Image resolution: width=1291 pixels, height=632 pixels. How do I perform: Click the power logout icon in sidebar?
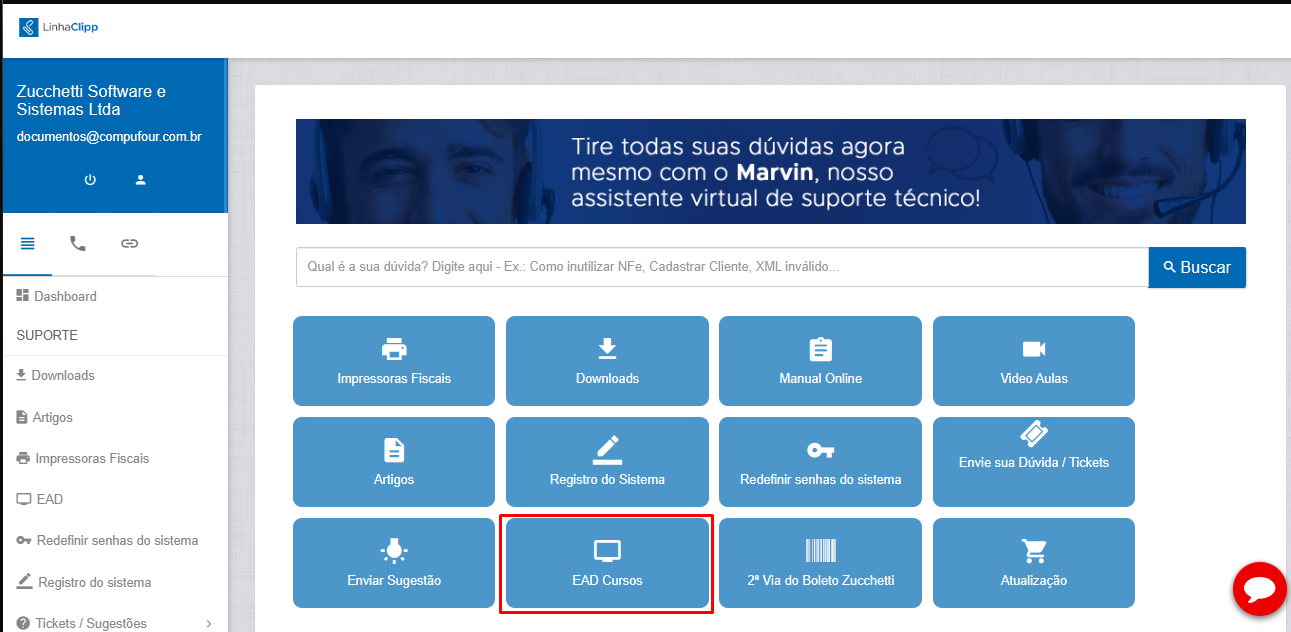tap(90, 180)
